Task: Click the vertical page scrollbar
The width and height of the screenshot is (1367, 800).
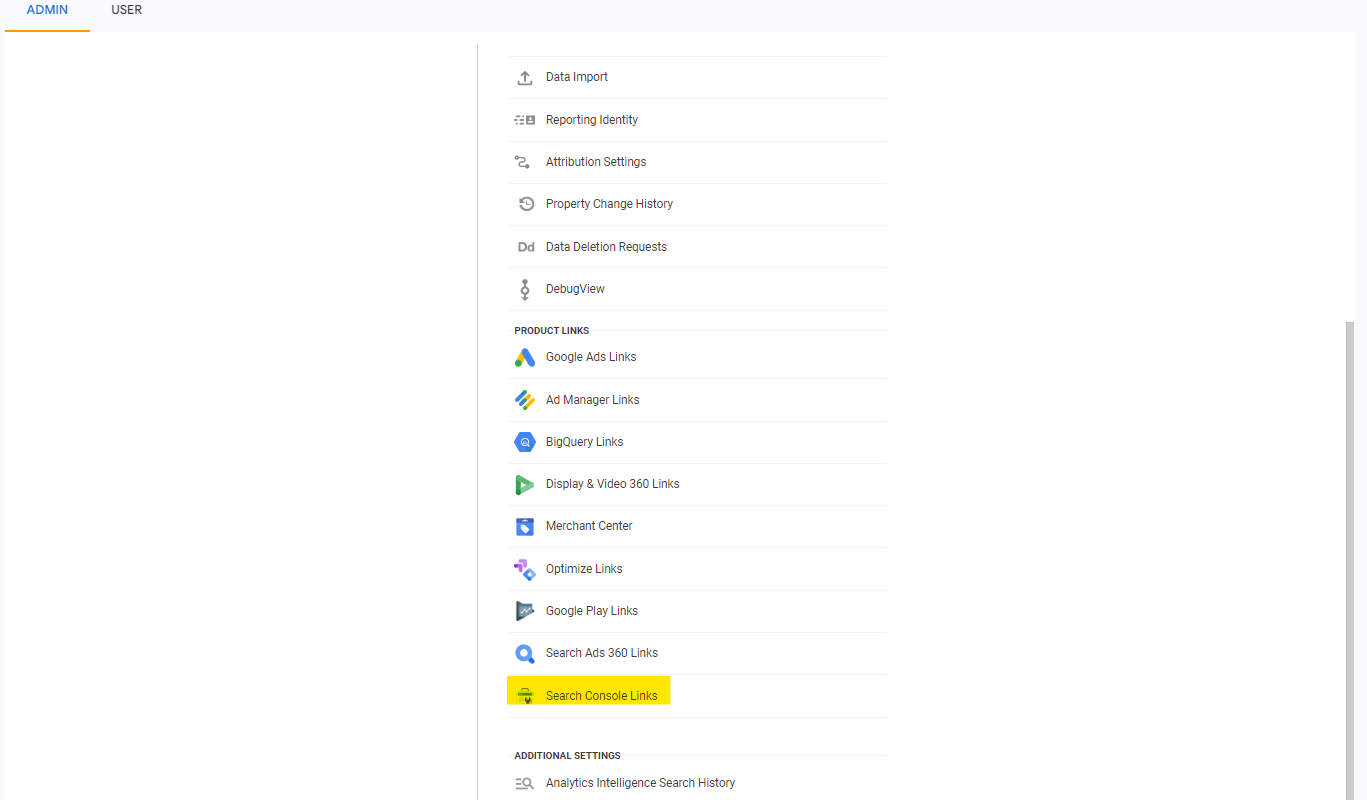Action: click(1350, 560)
